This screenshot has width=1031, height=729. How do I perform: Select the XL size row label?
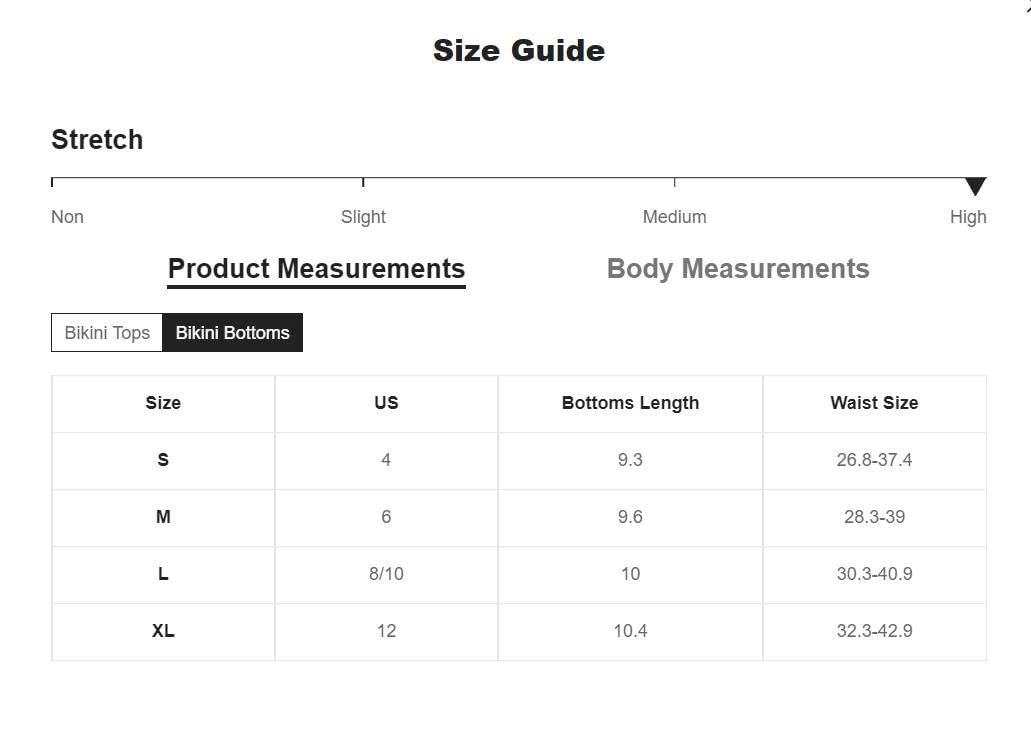(x=163, y=631)
